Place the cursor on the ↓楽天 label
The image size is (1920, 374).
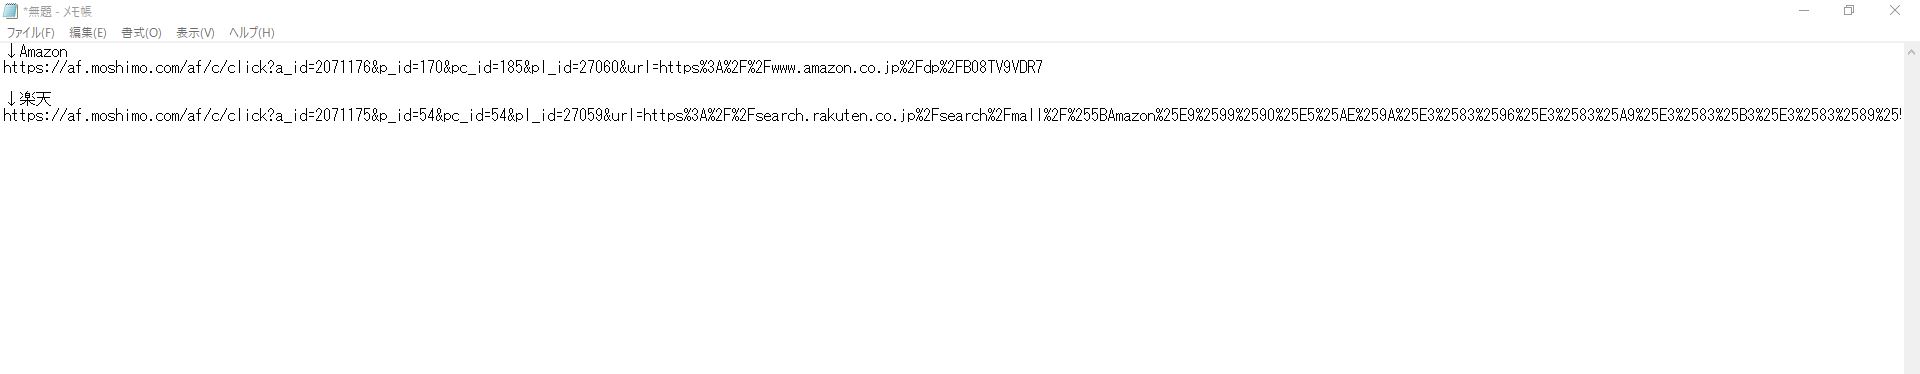coord(28,99)
